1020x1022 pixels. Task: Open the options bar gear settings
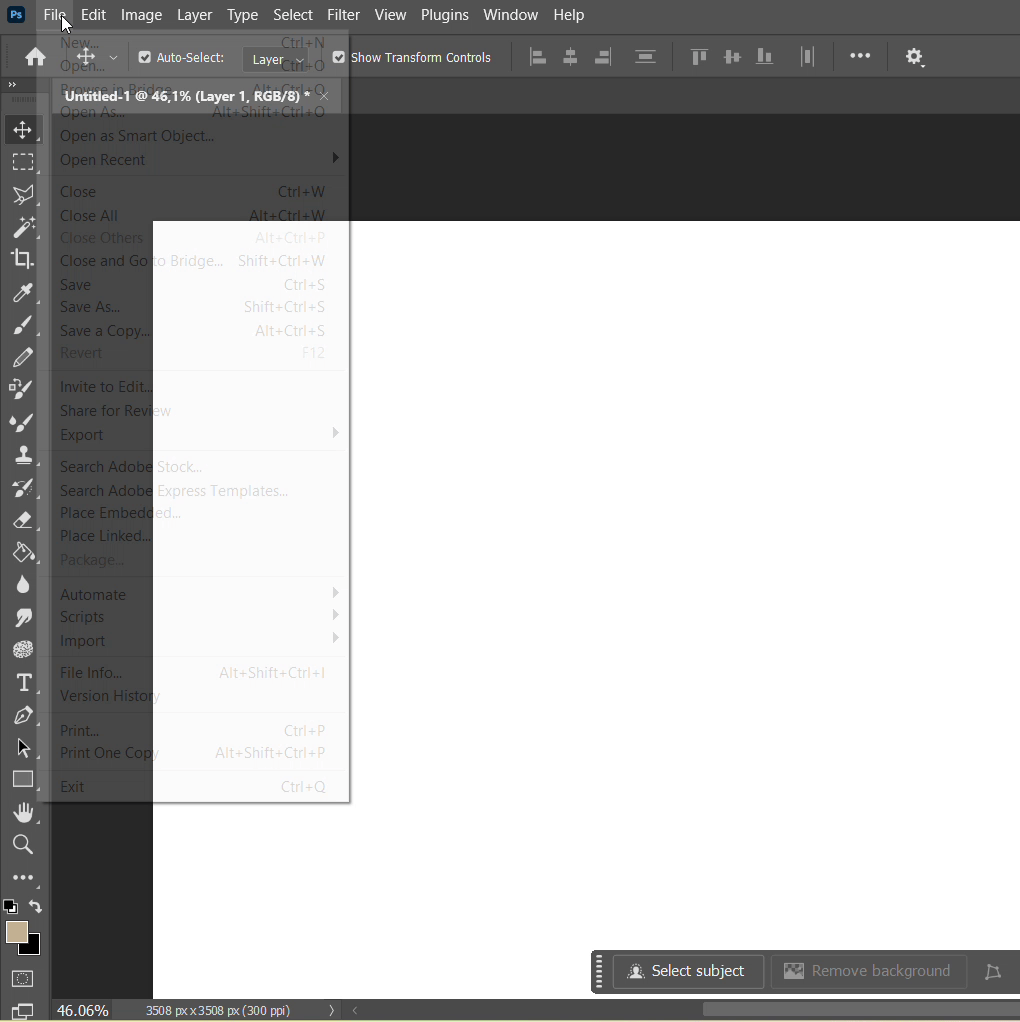(914, 57)
